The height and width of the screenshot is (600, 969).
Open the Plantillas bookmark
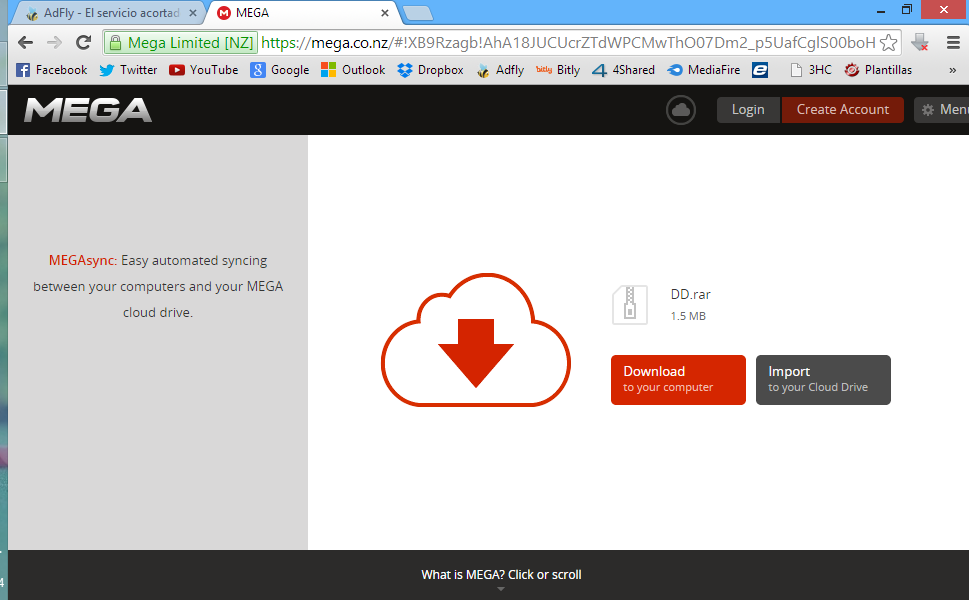tap(878, 70)
